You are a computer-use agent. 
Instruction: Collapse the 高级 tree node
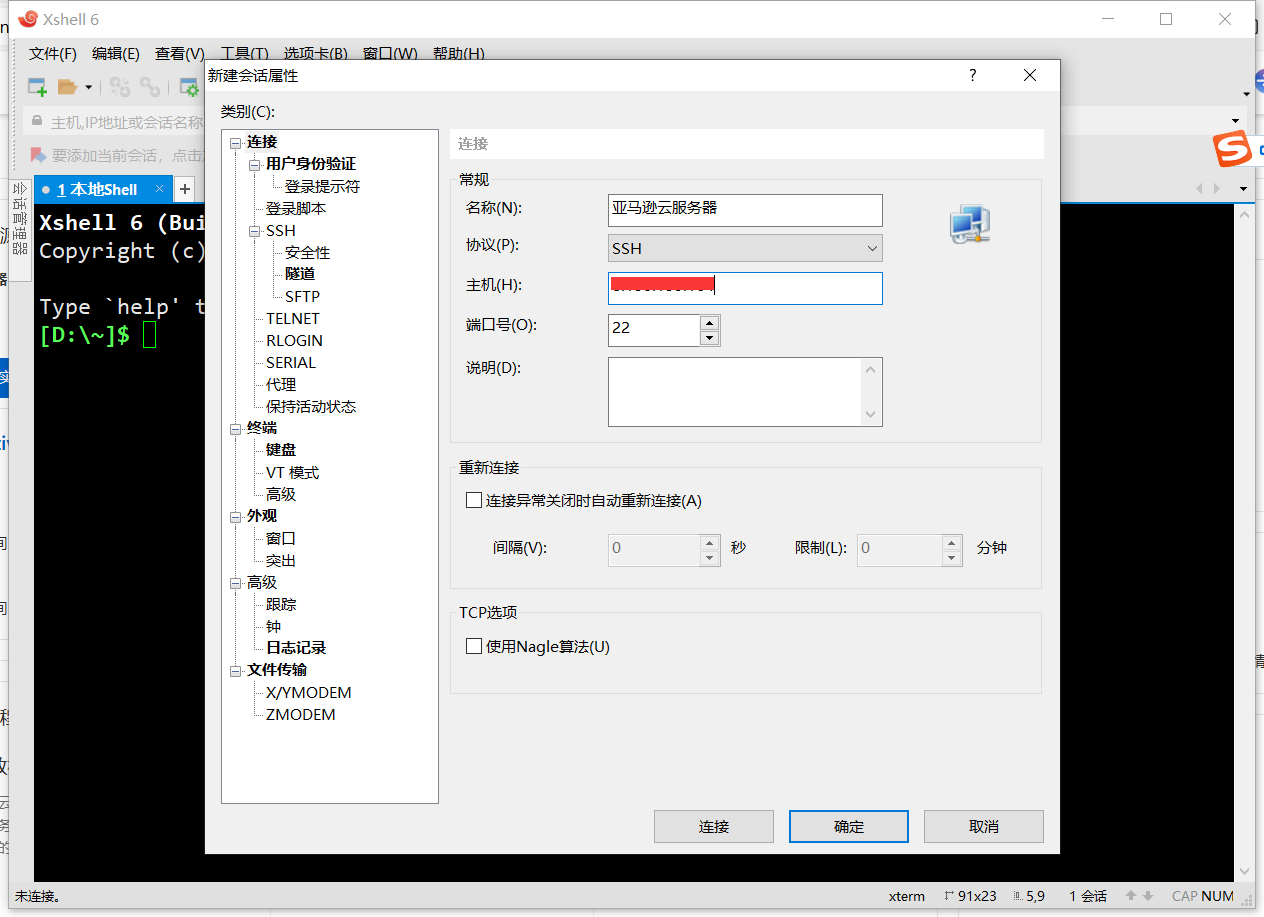(236, 583)
